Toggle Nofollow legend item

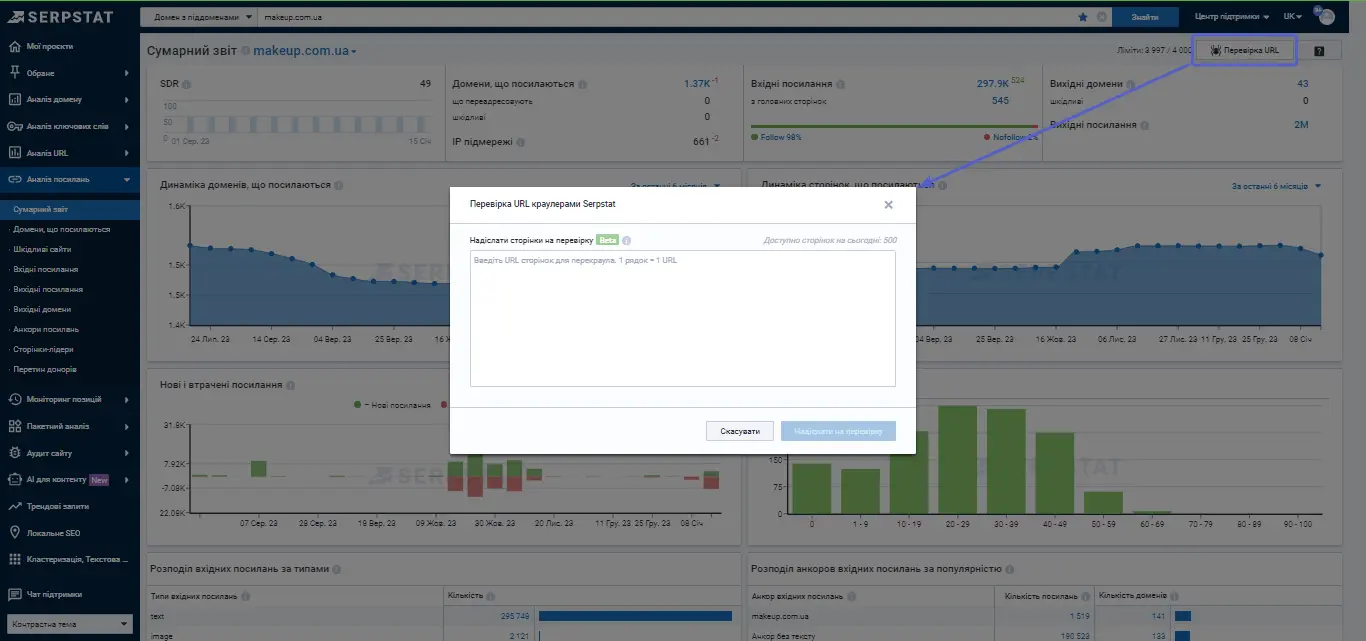tap(1011, 137)
